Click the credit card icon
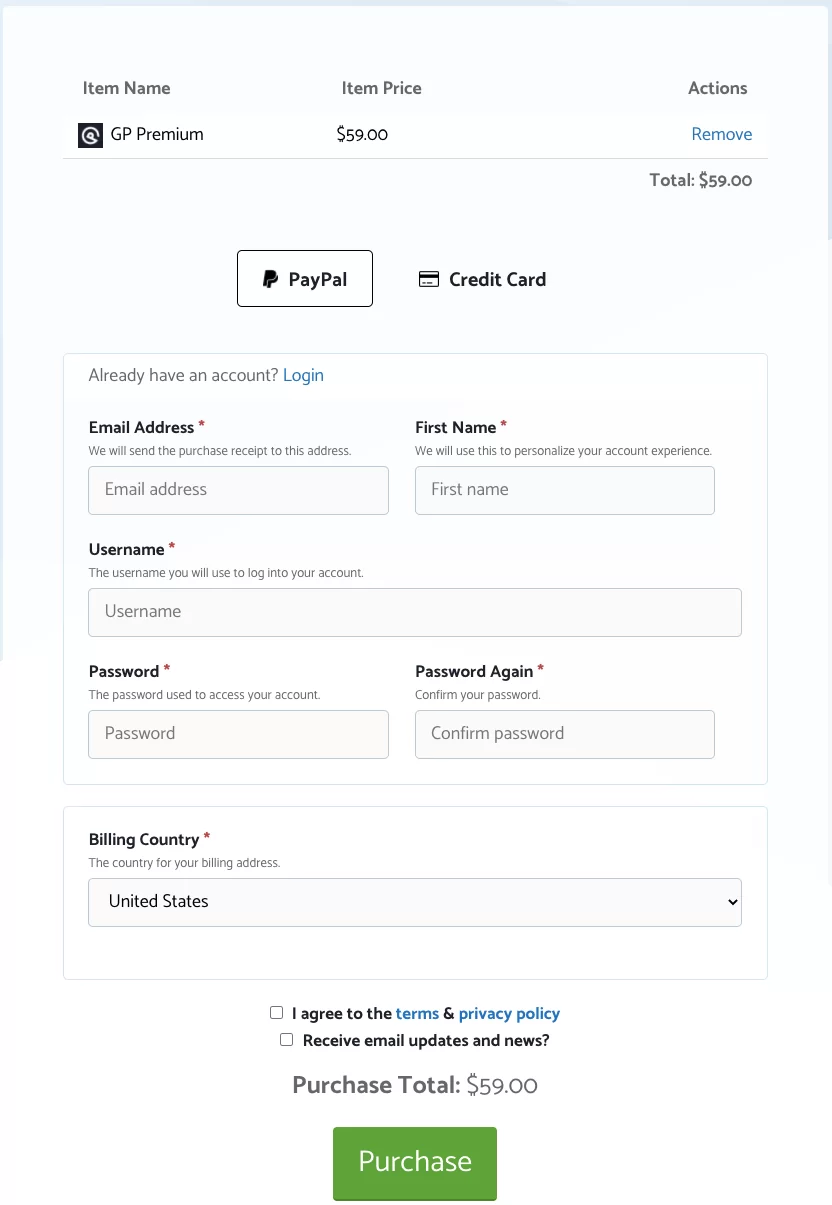Viewport: 832px width, 1205px height. coord(429,279)
